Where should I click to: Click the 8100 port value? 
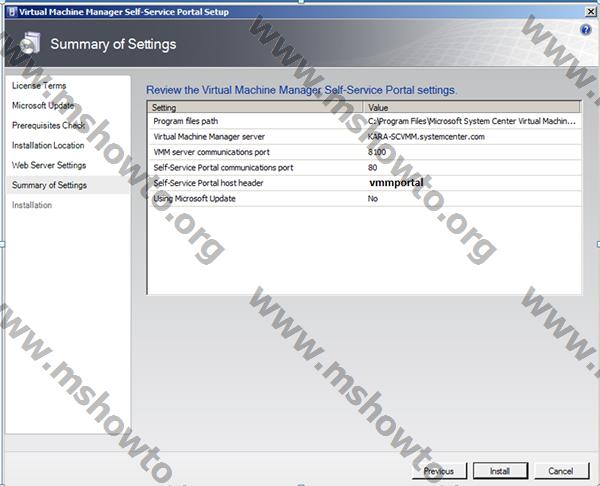[x=377, y=152]
